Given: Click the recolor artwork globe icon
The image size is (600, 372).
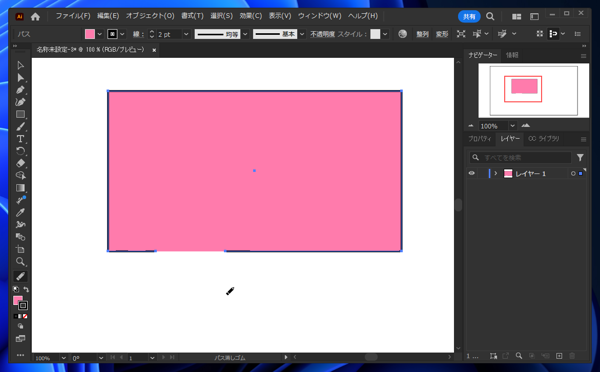Looking at the screenshot, I should coord(402,34).
